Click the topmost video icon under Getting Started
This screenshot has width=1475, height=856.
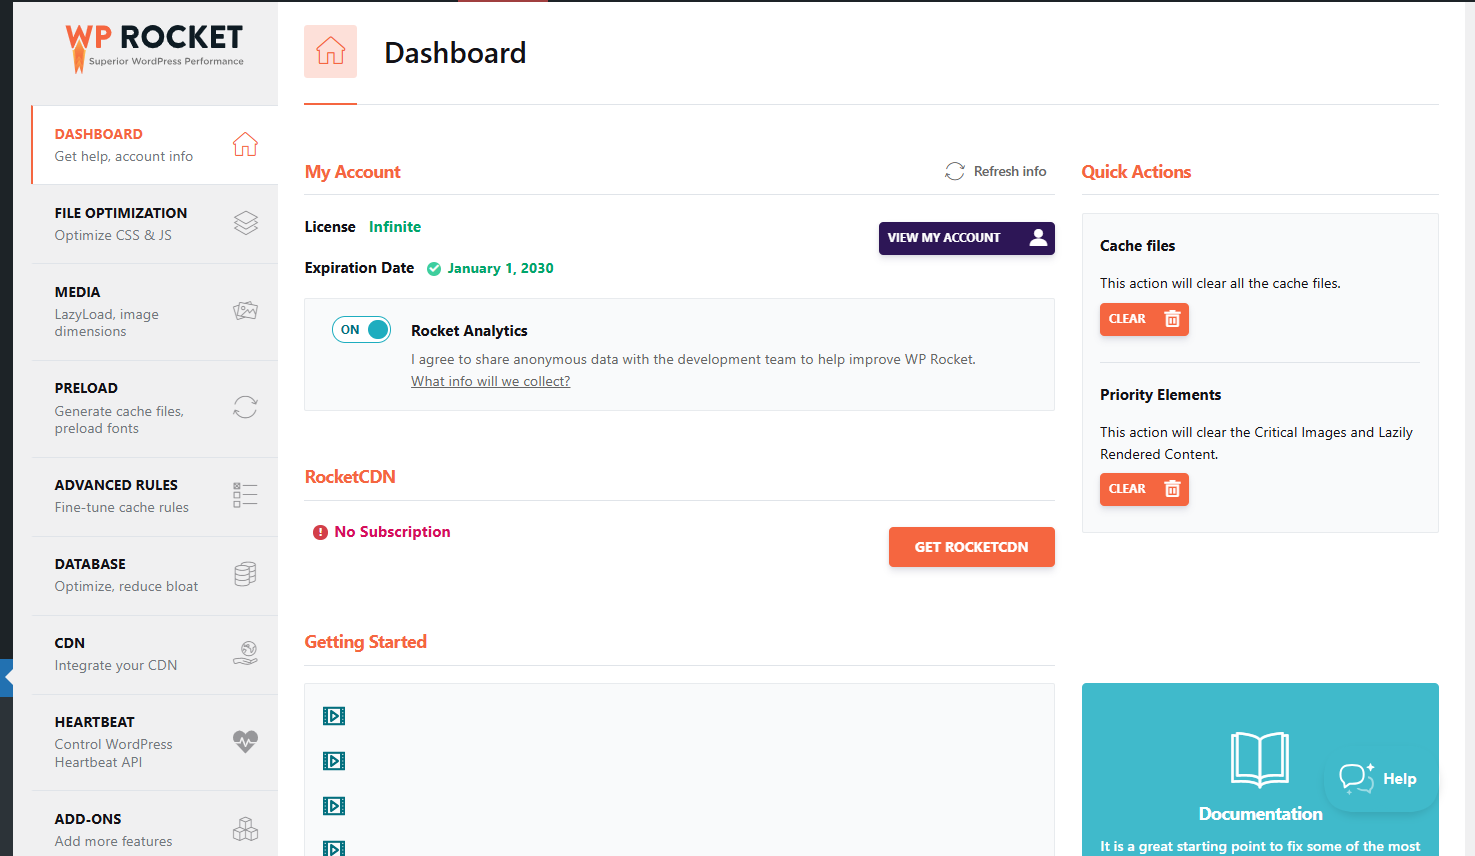point(334,716)
